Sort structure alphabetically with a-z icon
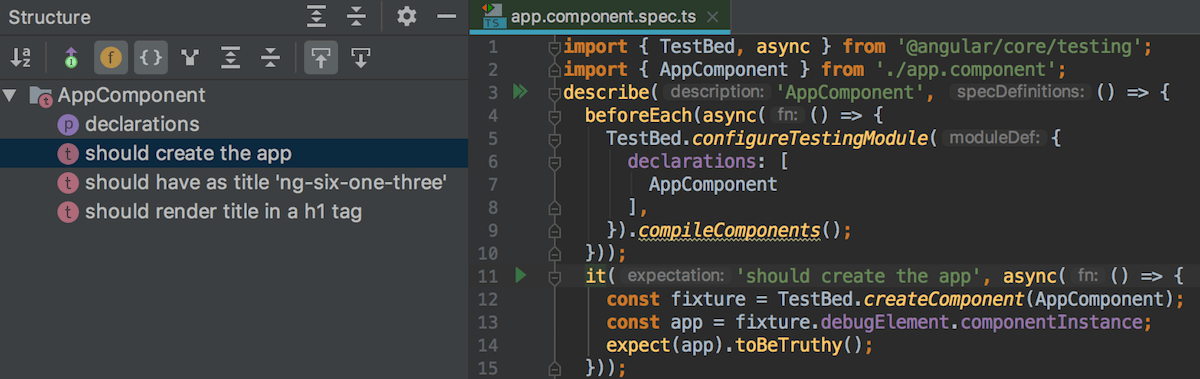The height and width of the screenshot is (379, 1200). tap(20, 58)
